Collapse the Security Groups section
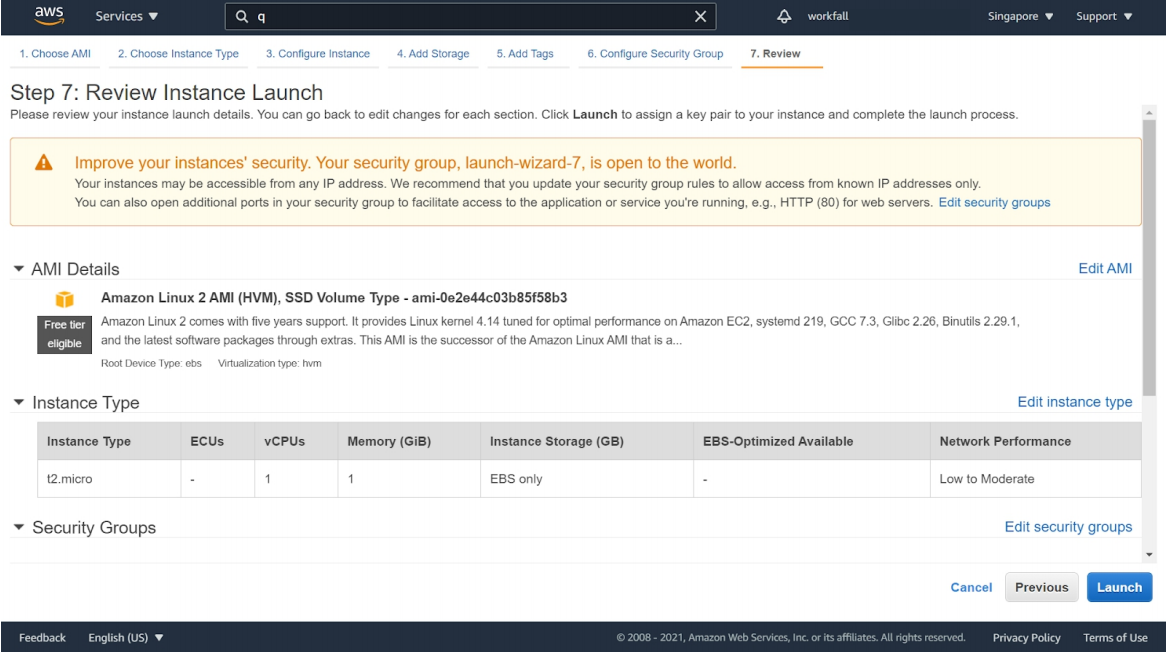The width and height of the screenshot is (1166, 652). point(19,527)
